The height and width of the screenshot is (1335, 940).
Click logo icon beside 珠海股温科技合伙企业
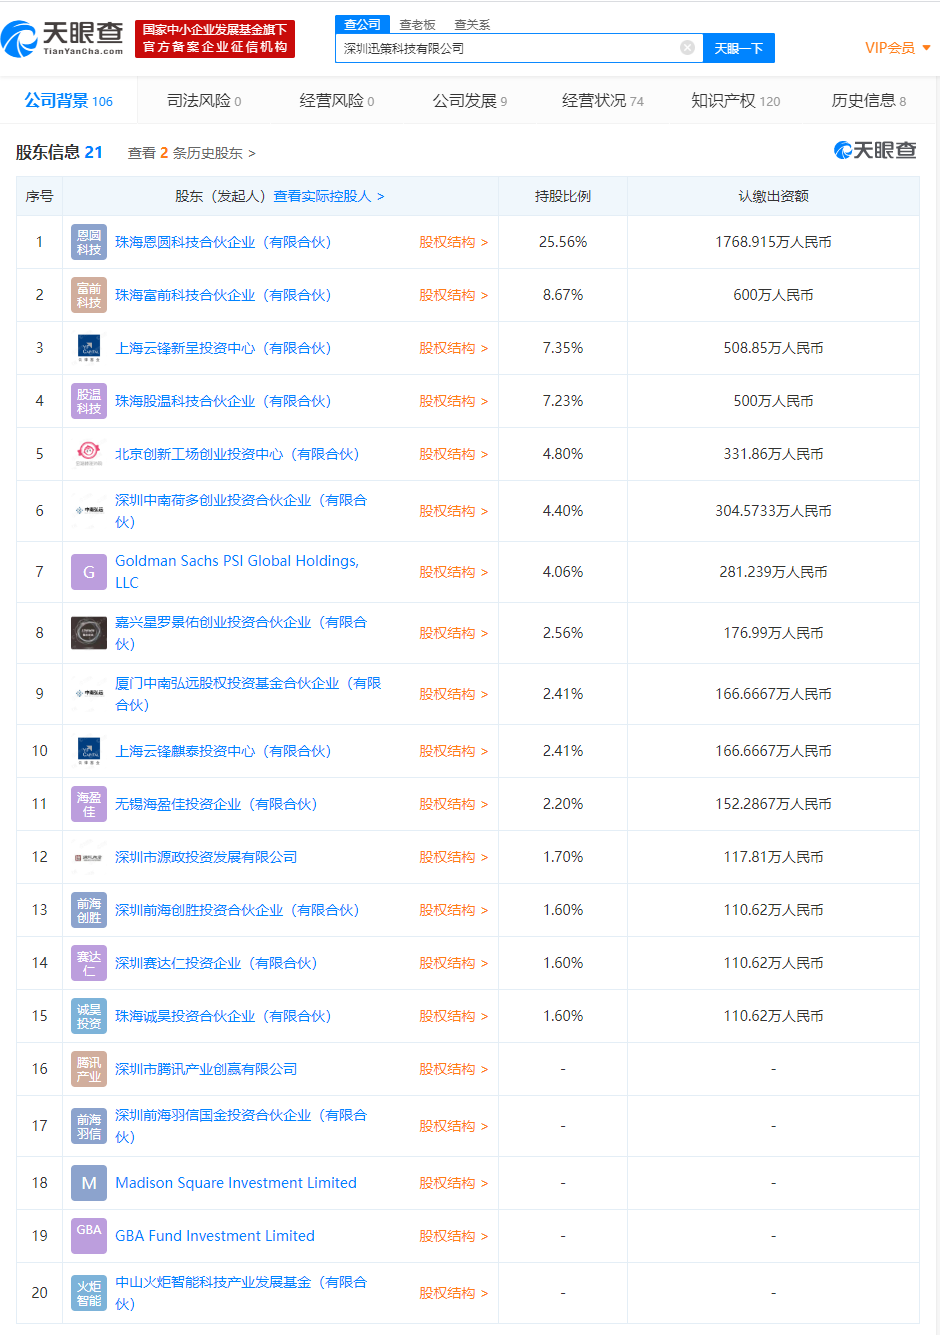click(89, 401)
